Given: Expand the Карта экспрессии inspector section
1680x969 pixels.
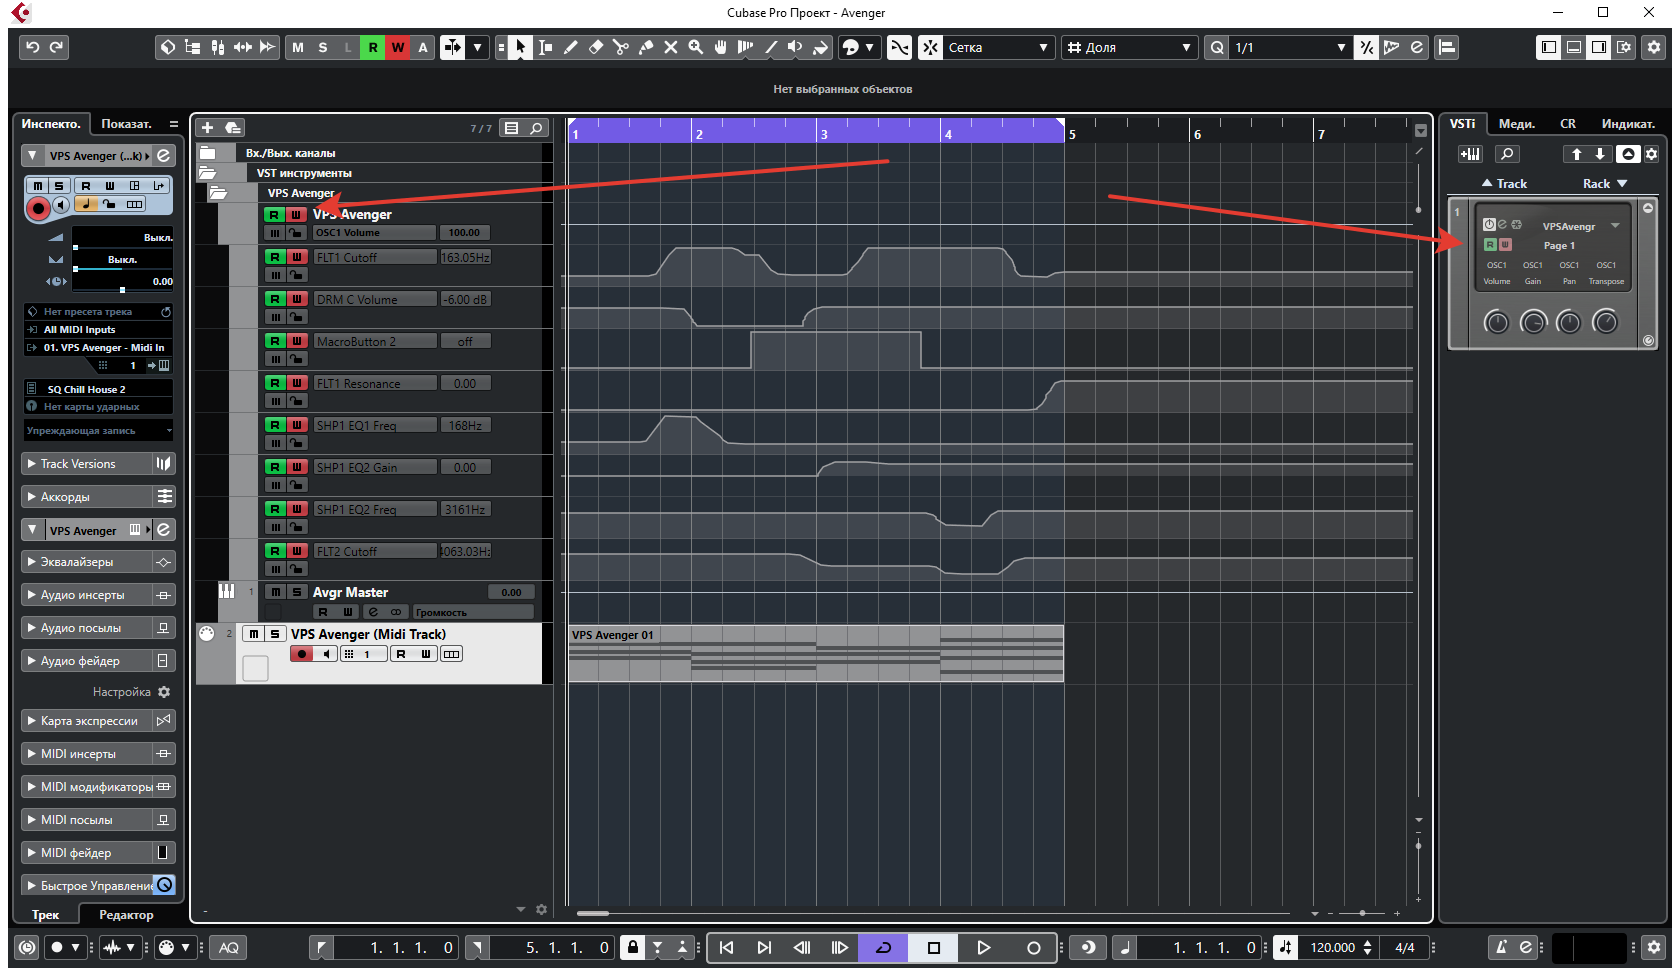Looking at the screenshot, I should [x=87, y=721].
